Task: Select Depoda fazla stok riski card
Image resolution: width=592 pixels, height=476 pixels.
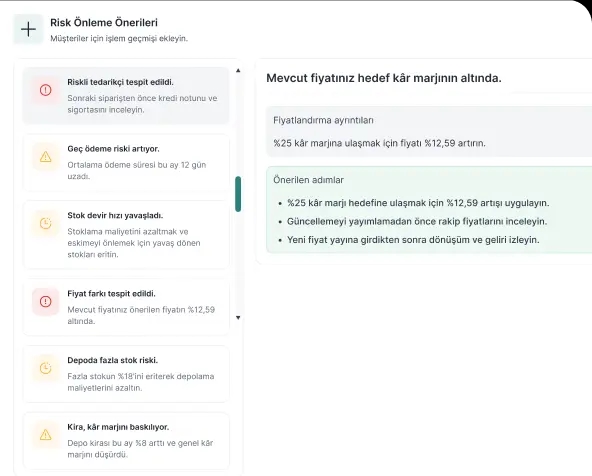Action: 126,374
